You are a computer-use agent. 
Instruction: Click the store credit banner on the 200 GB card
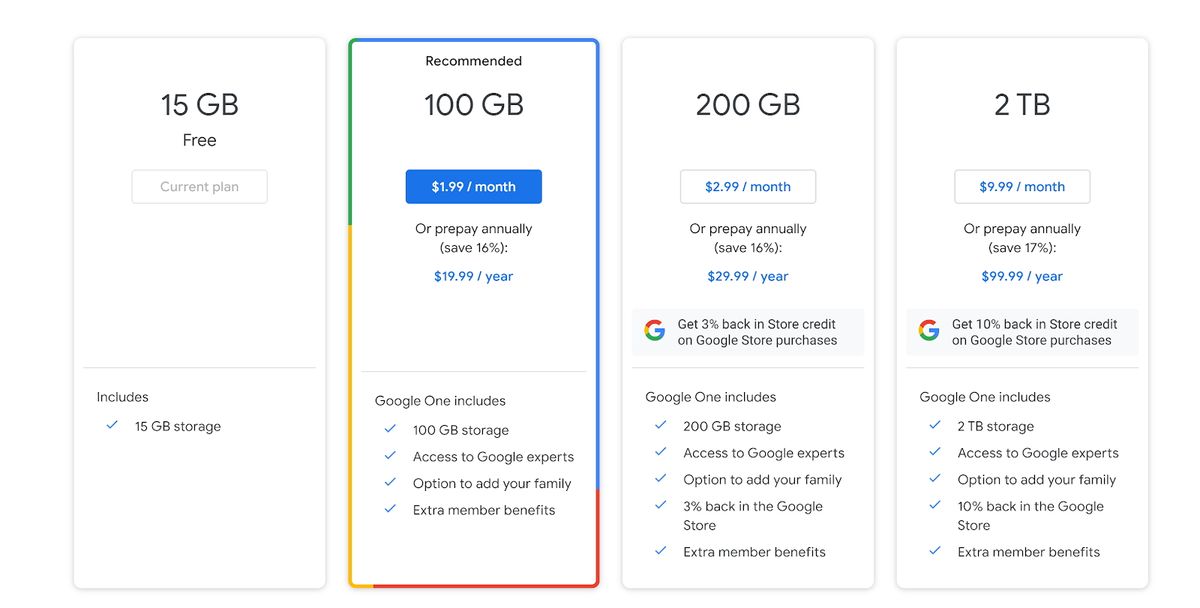pyautogui.click(x=747, y=331)
